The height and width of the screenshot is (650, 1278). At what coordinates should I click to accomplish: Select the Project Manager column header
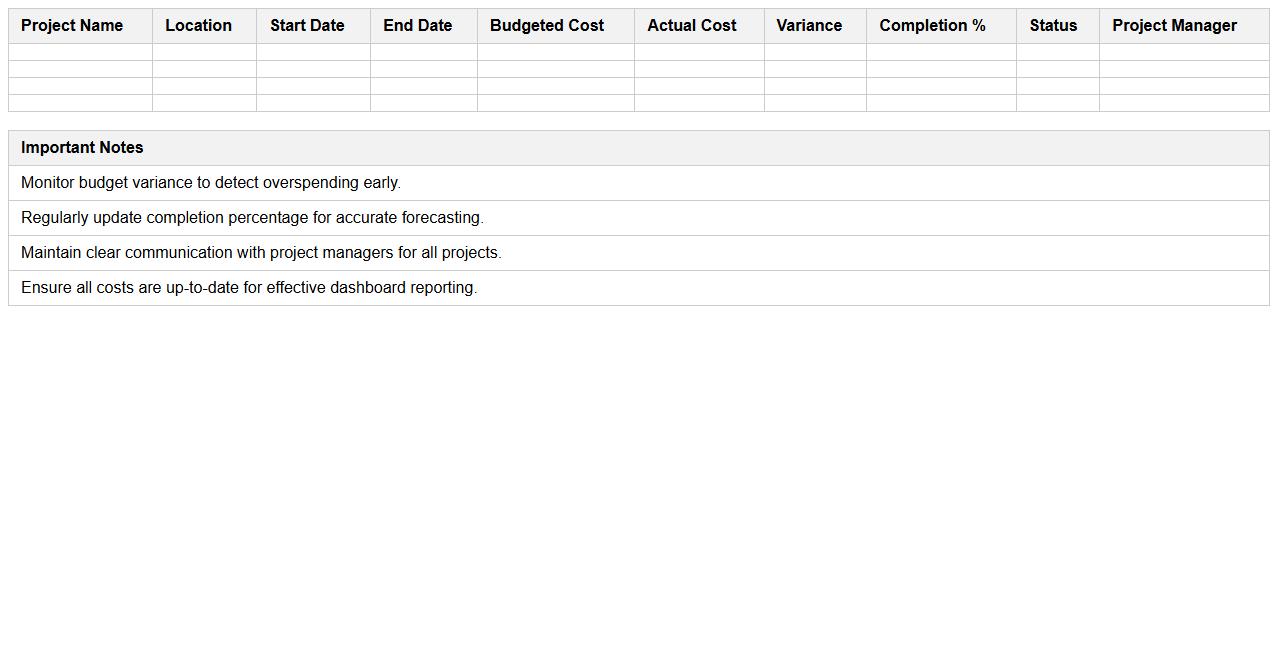pyautogui.click(x=1174, y=25)
